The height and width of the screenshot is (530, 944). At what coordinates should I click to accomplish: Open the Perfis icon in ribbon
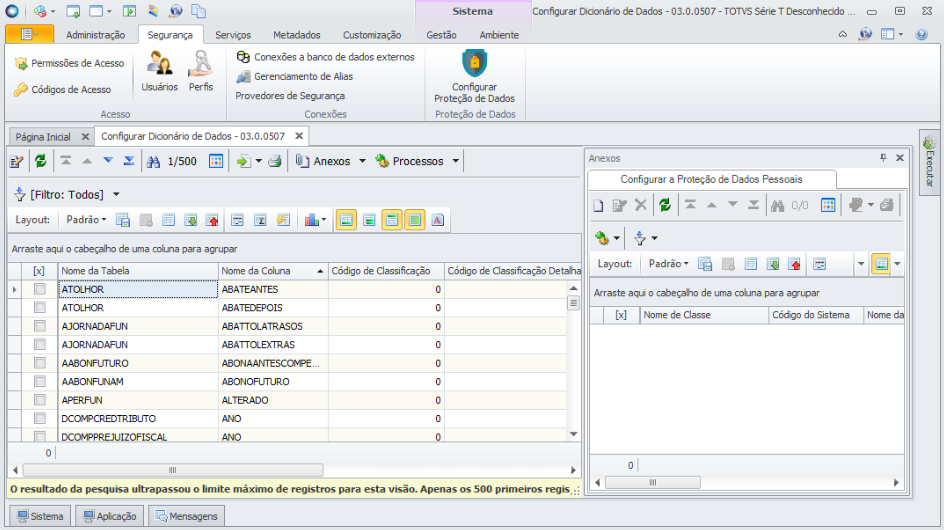pos(200,65)
